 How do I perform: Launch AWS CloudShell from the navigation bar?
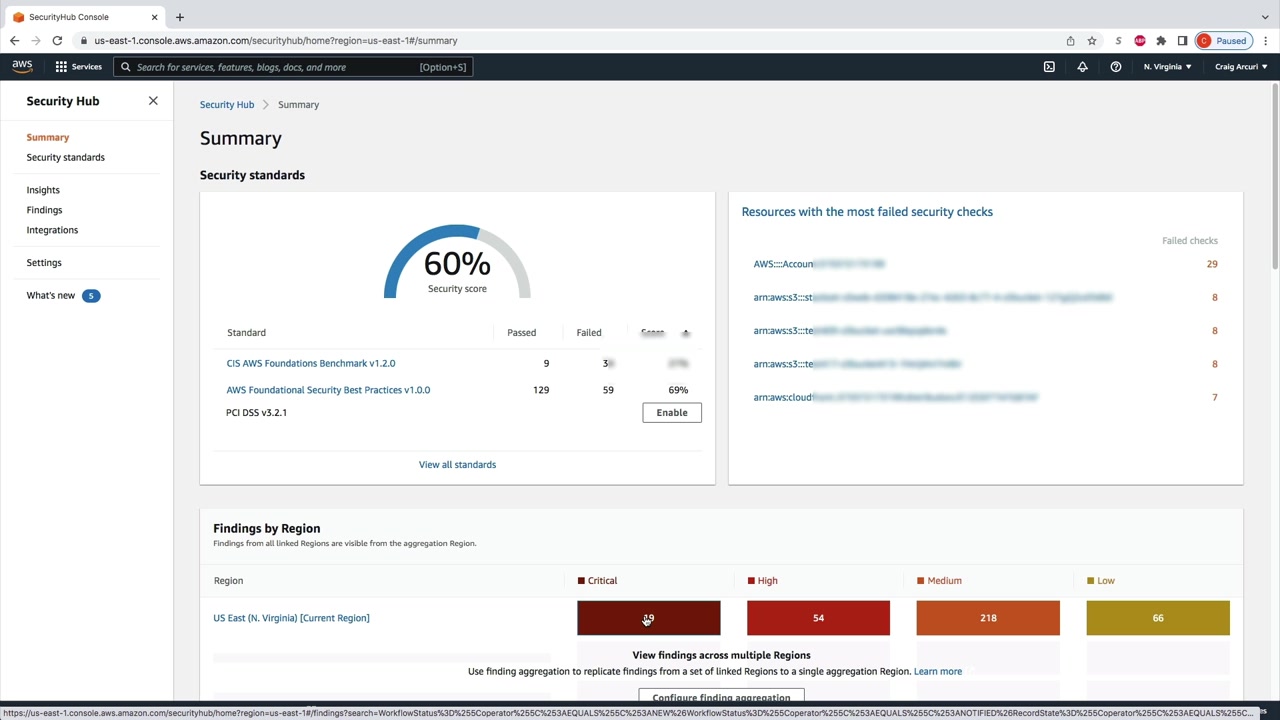click(1049, 67)
